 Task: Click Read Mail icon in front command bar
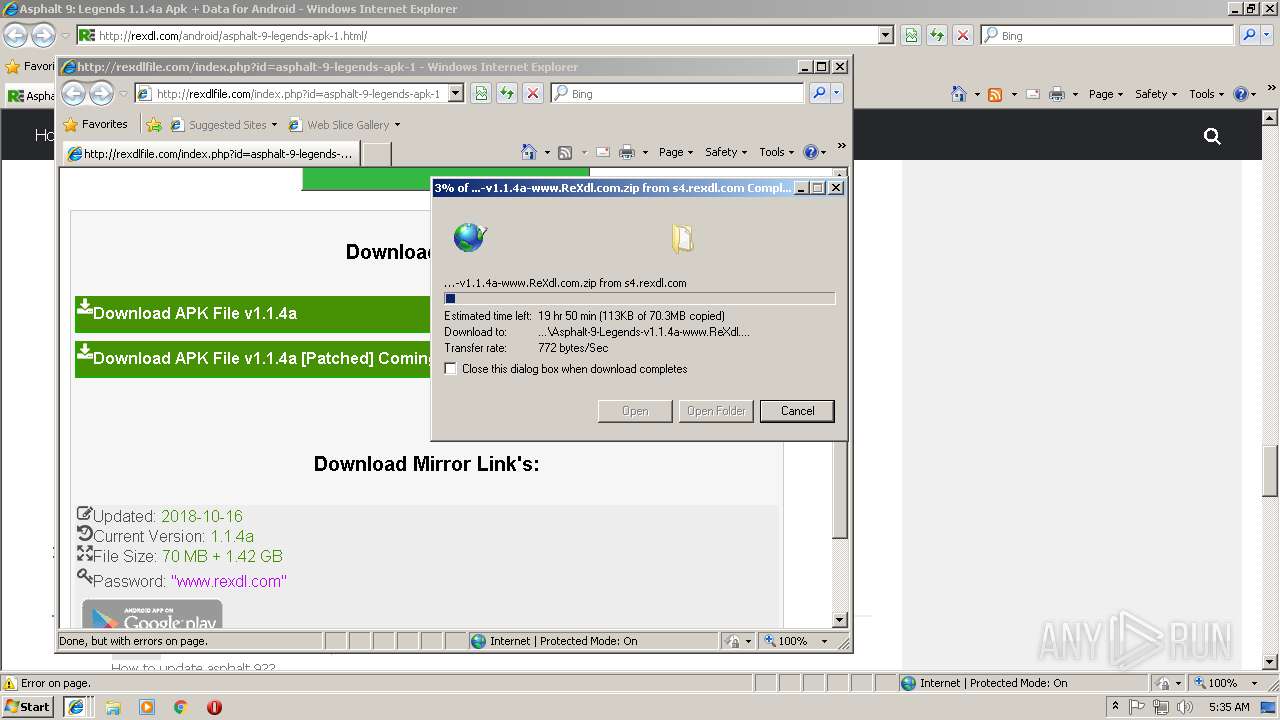(x=603, y=152)
